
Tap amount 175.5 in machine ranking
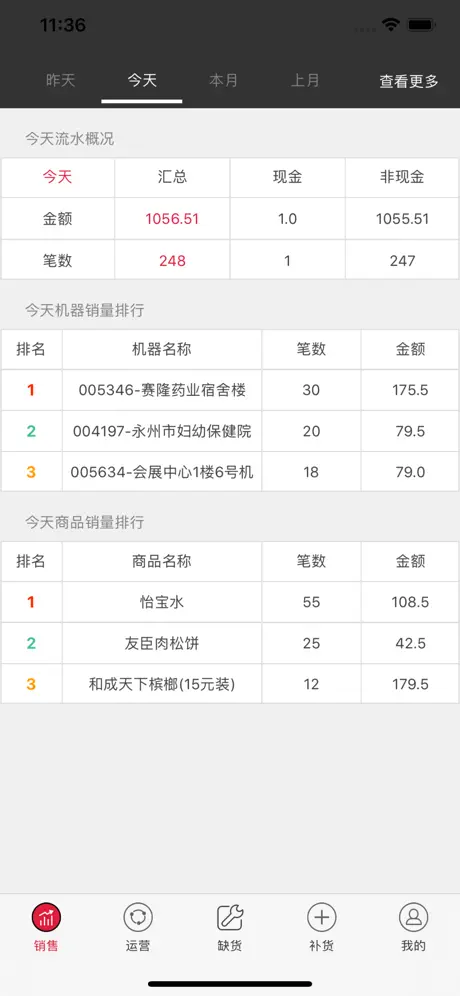tap(410, 390)
